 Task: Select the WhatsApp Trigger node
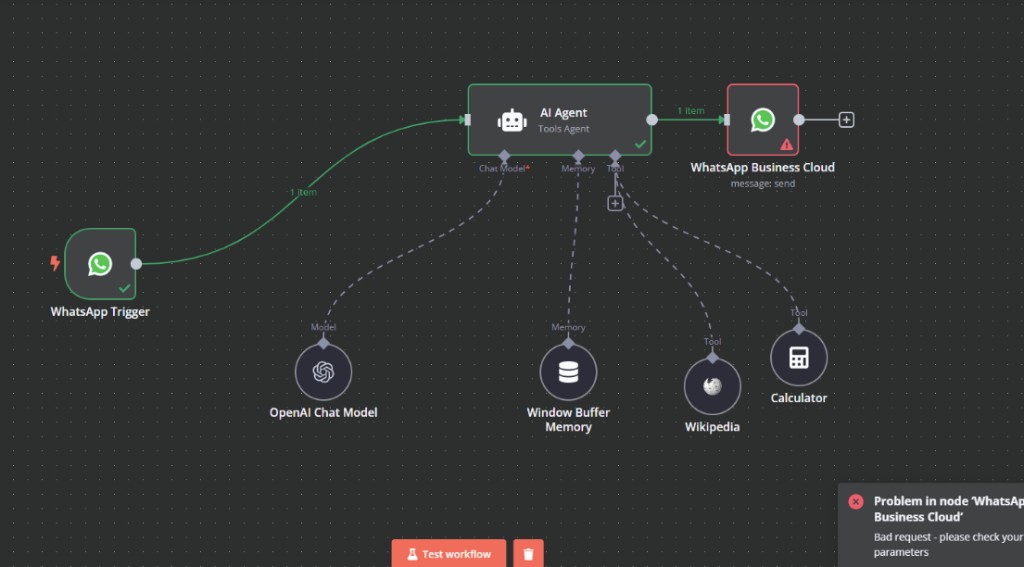point(100,264)
